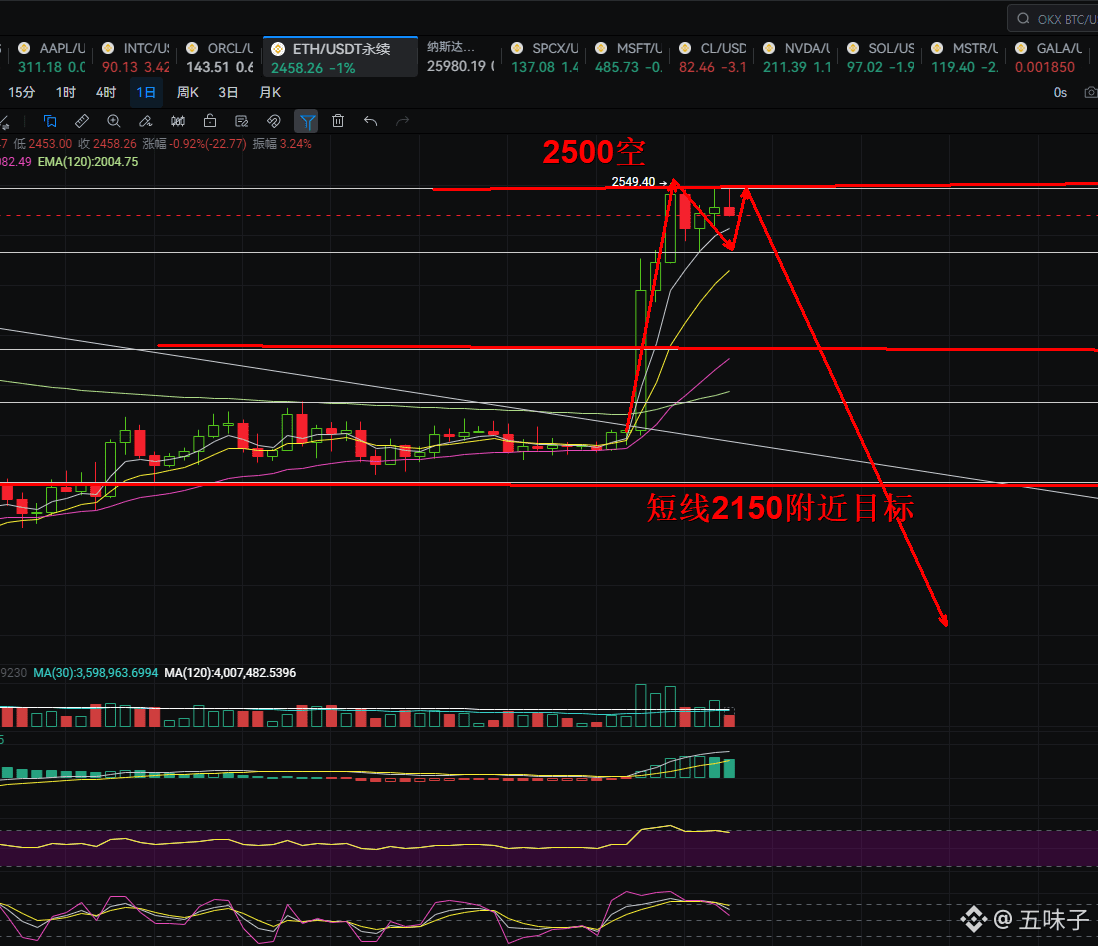This screenshot has width=1098, height=946.
Task: Click the NVDA coin icon
Action: click(769, 48)
